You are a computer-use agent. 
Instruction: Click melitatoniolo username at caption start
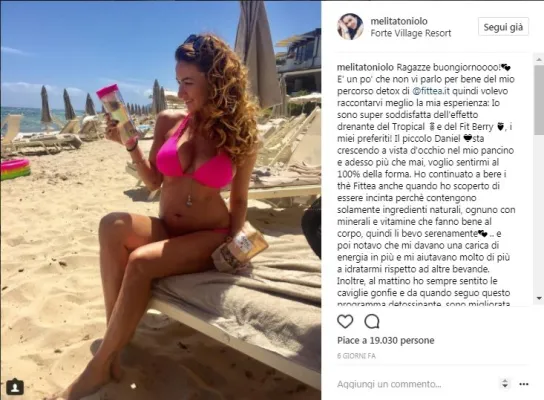pos(365,67)
